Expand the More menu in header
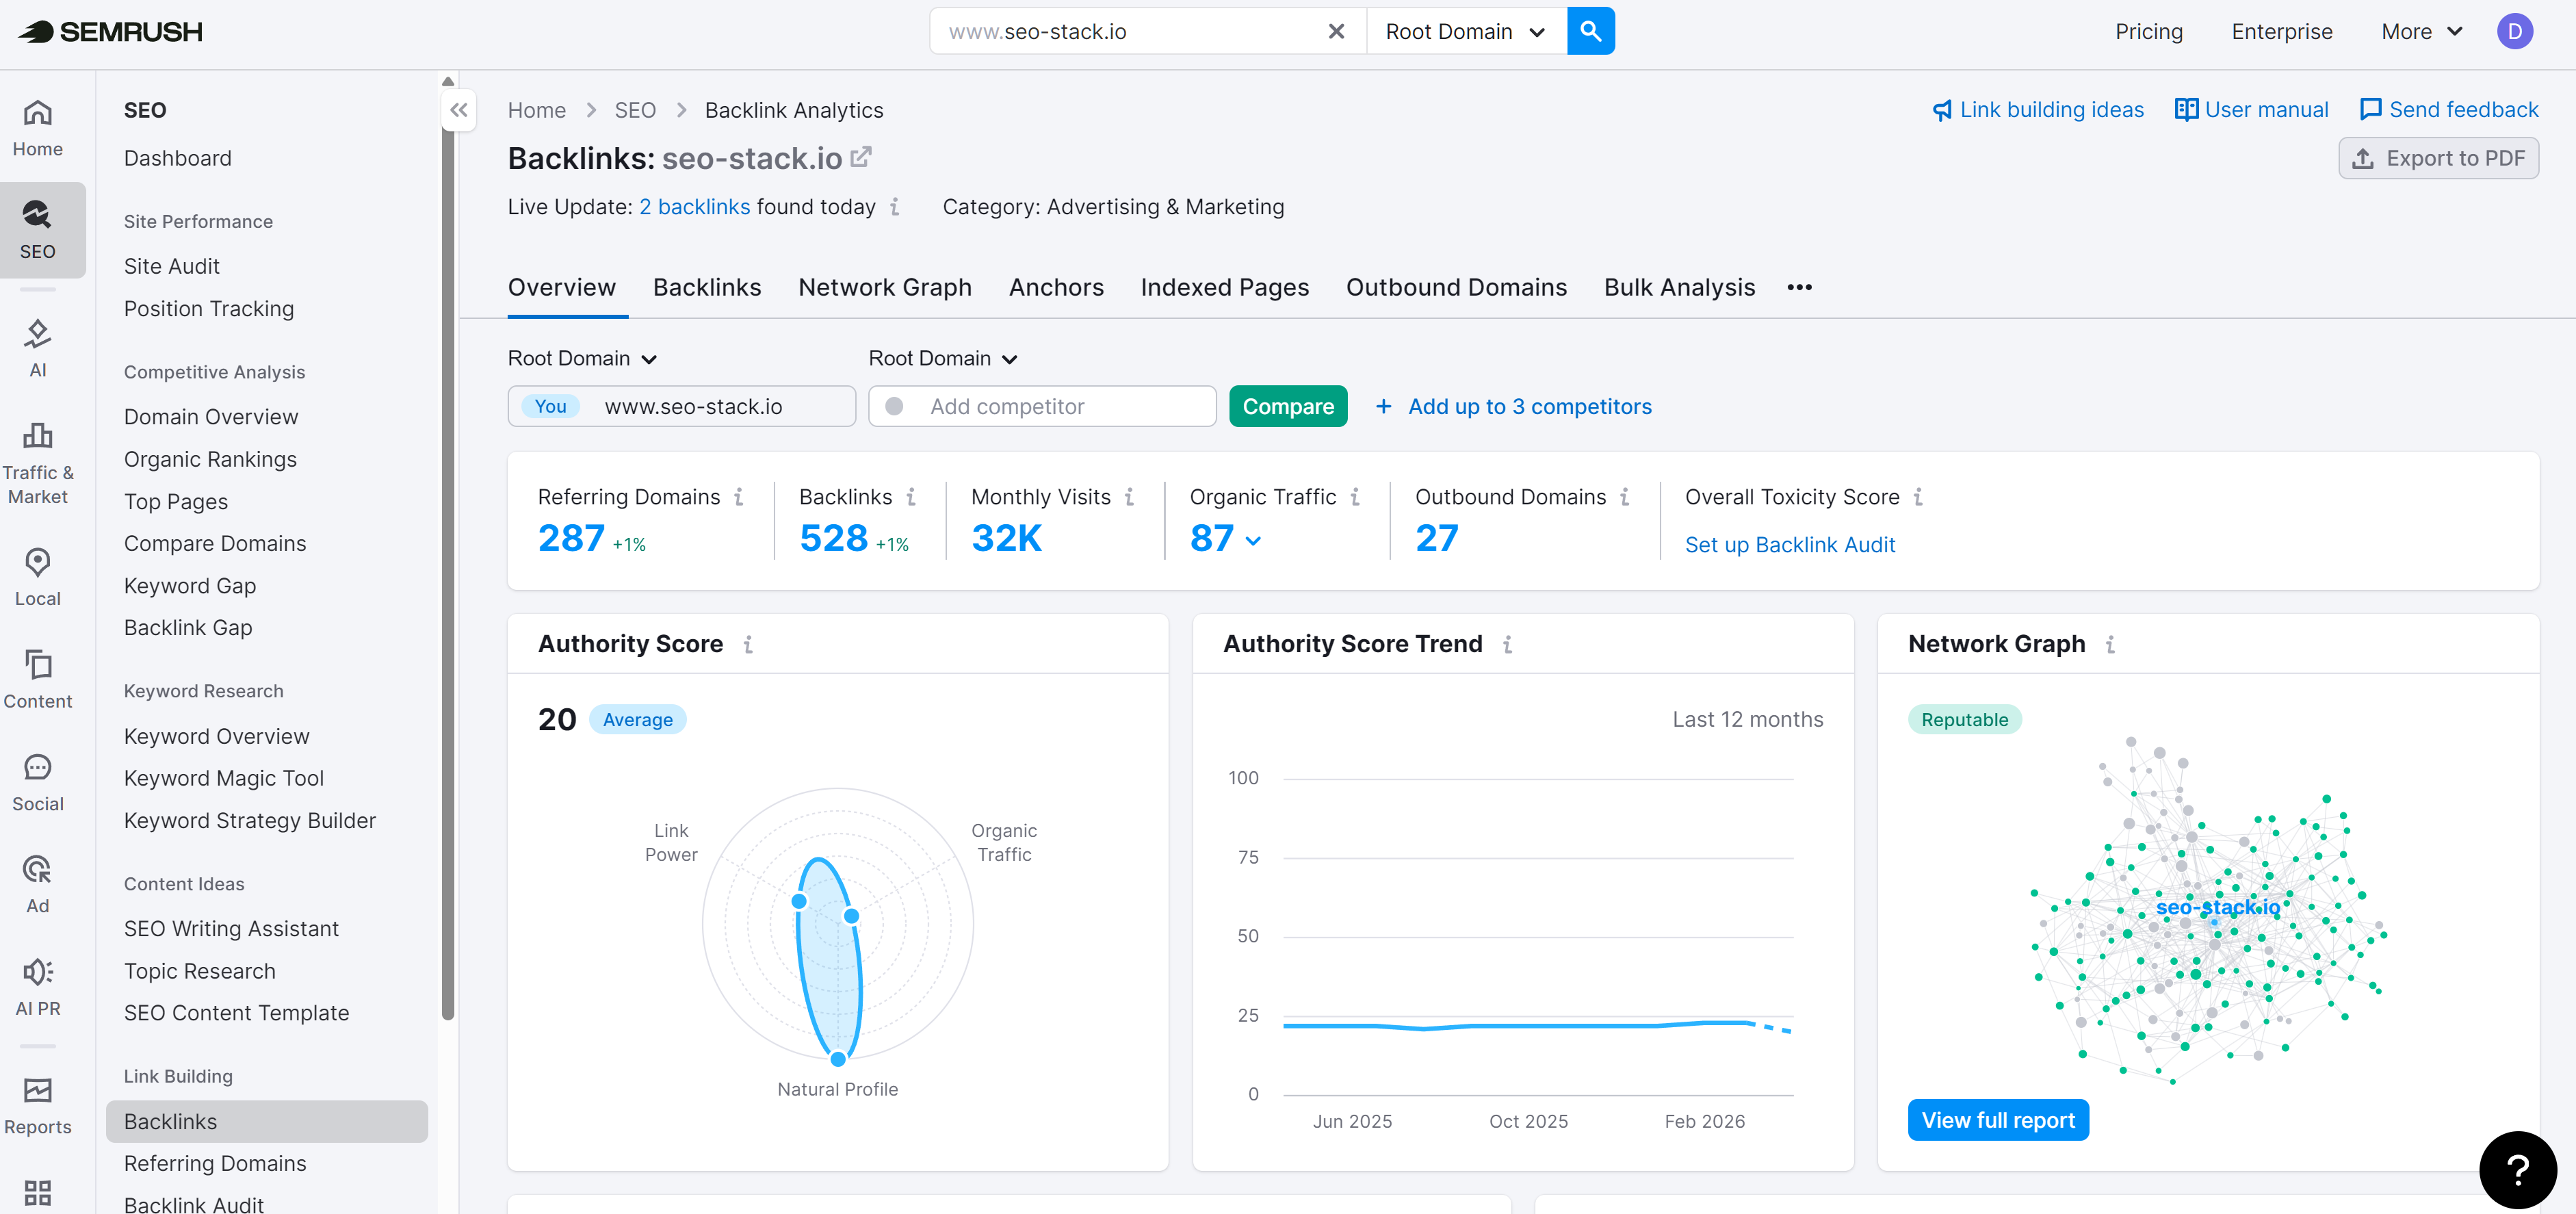 click(x=2421, y=31)
